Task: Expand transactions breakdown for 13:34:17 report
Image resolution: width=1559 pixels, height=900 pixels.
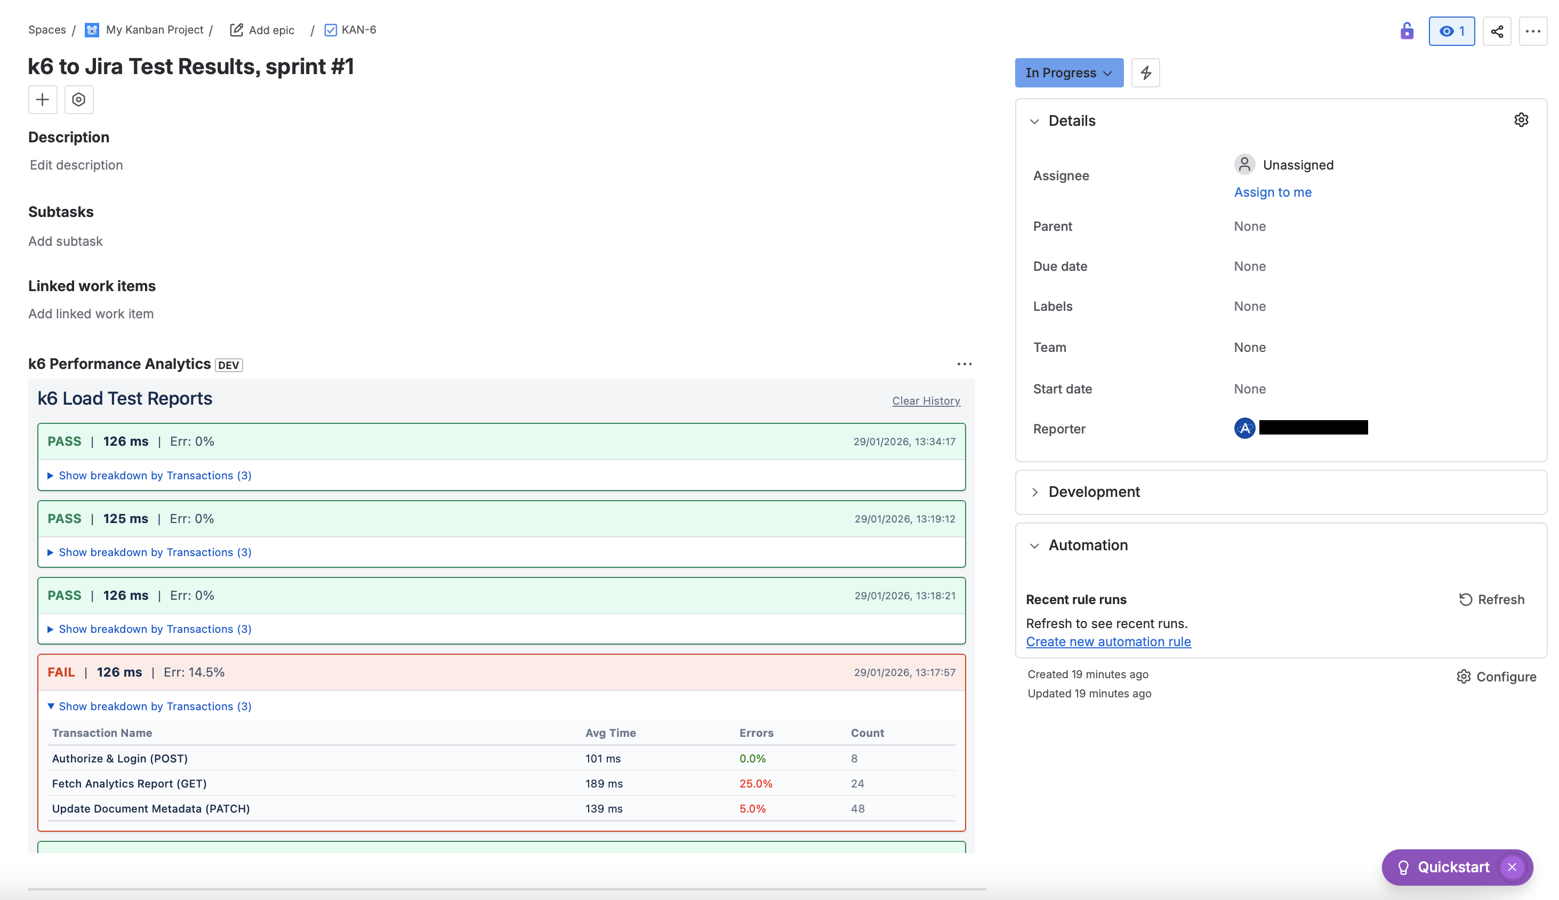Action: click(x=154, y=476)
